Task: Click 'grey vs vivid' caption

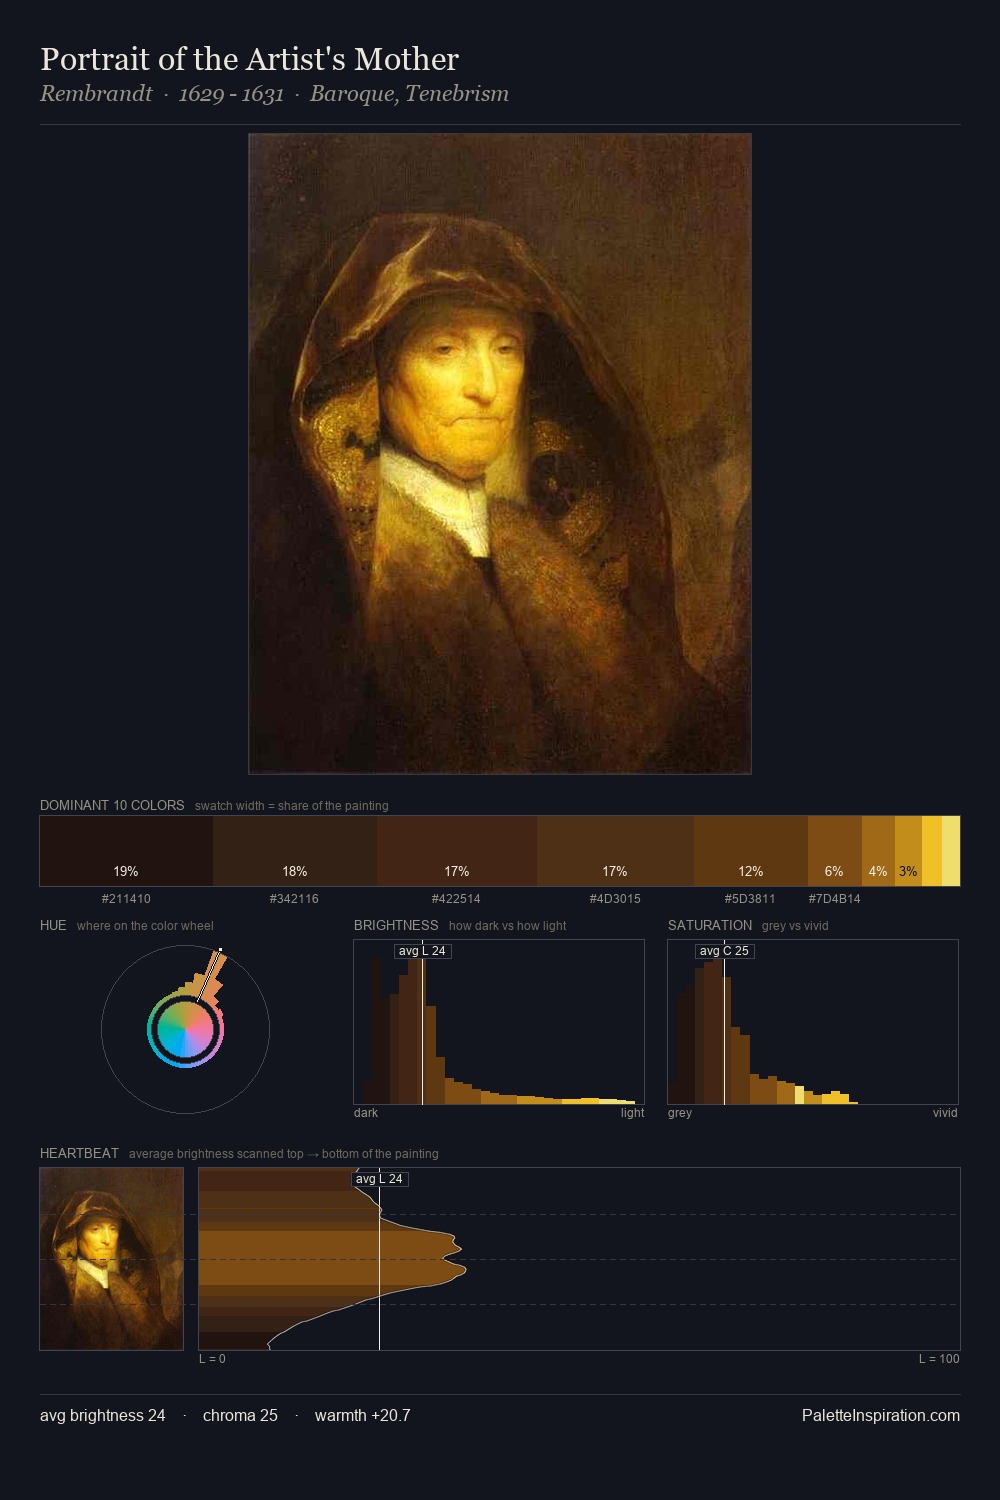Action: tap(795, 926)
